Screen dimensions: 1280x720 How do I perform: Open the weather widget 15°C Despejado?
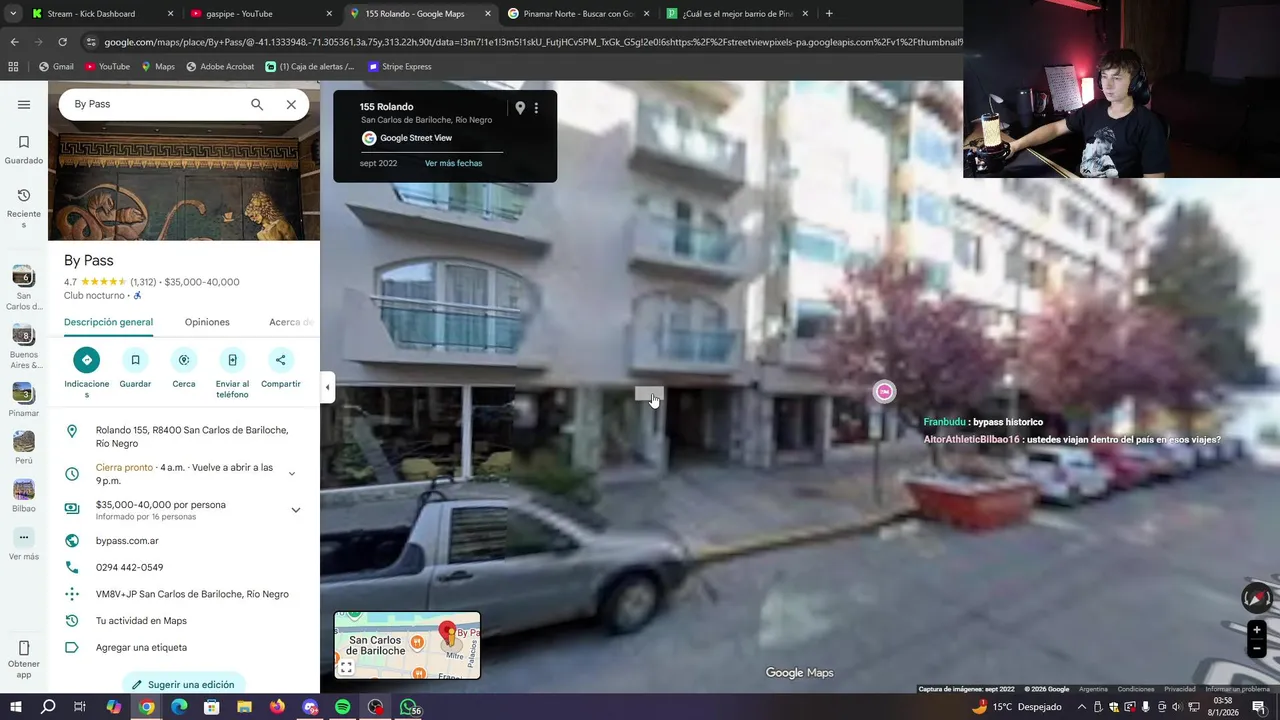pos(1017,707)
